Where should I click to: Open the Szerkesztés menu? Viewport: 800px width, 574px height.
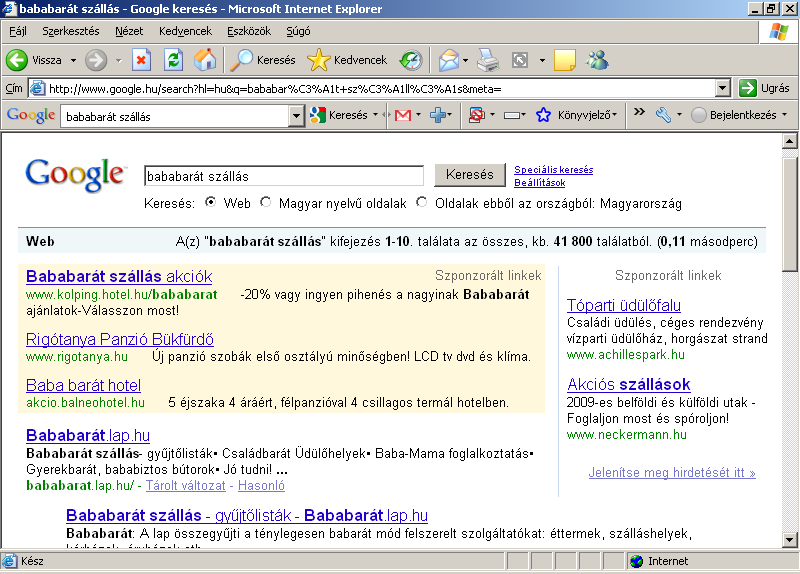(70, 31)
